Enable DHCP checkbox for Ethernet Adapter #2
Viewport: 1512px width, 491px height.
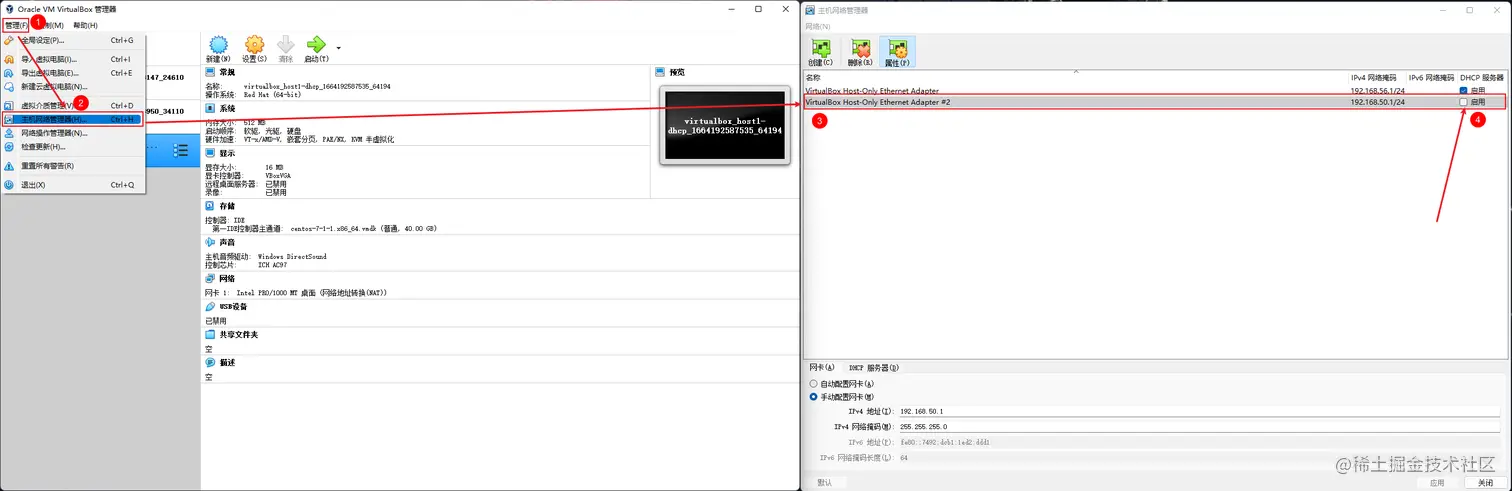coord(1463,102)
